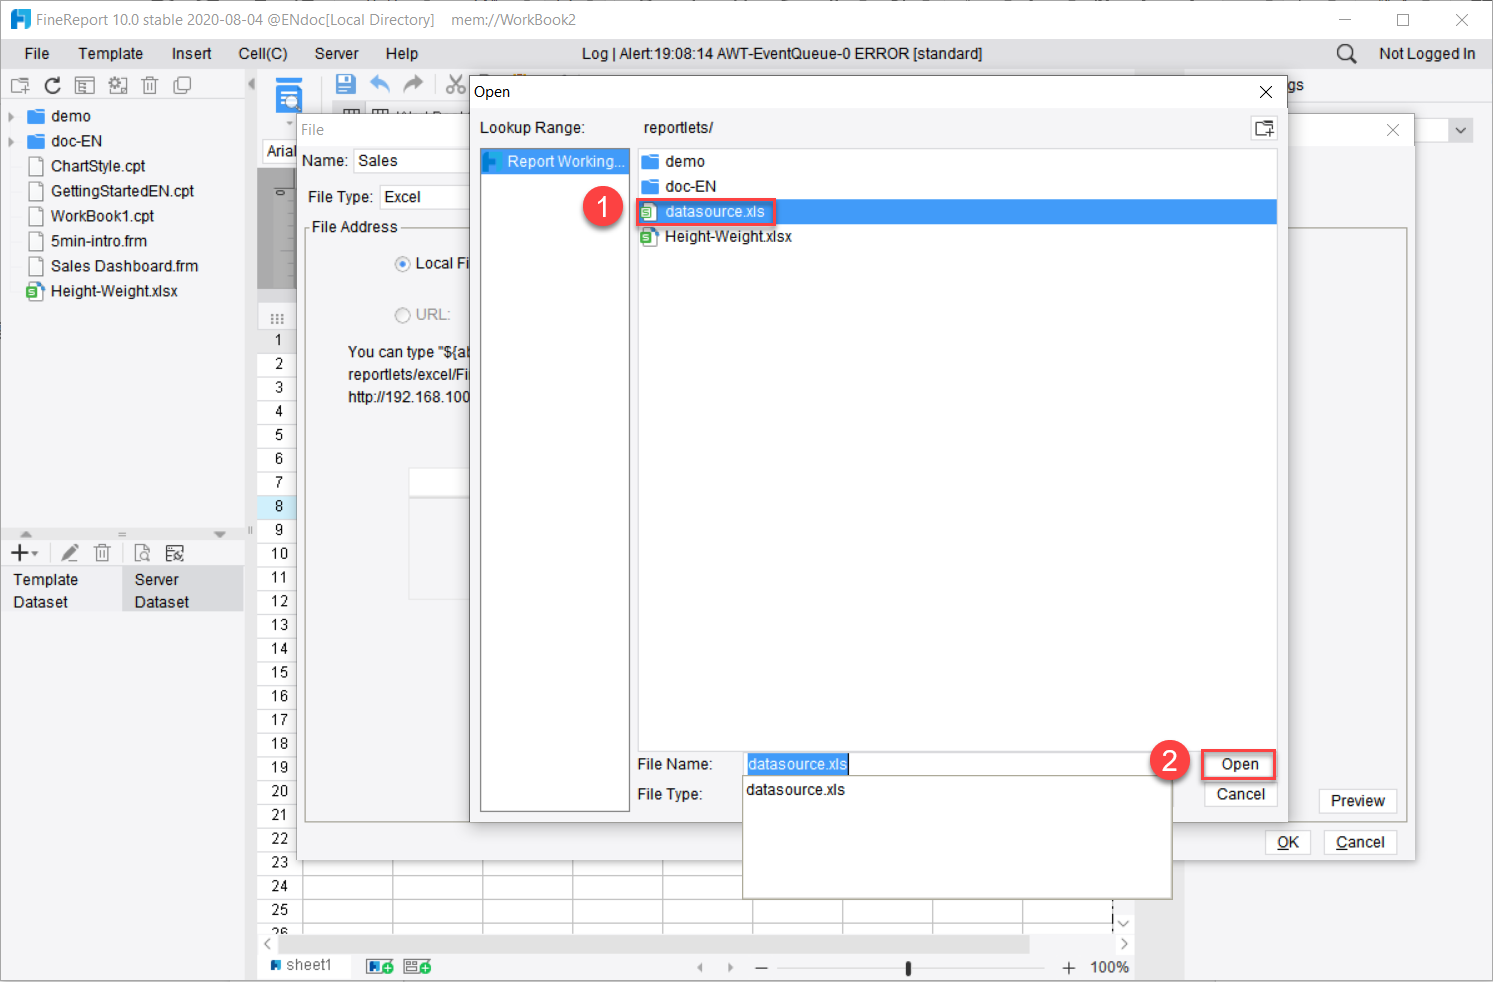Redo with the forward arrow icon

point(413,84)
